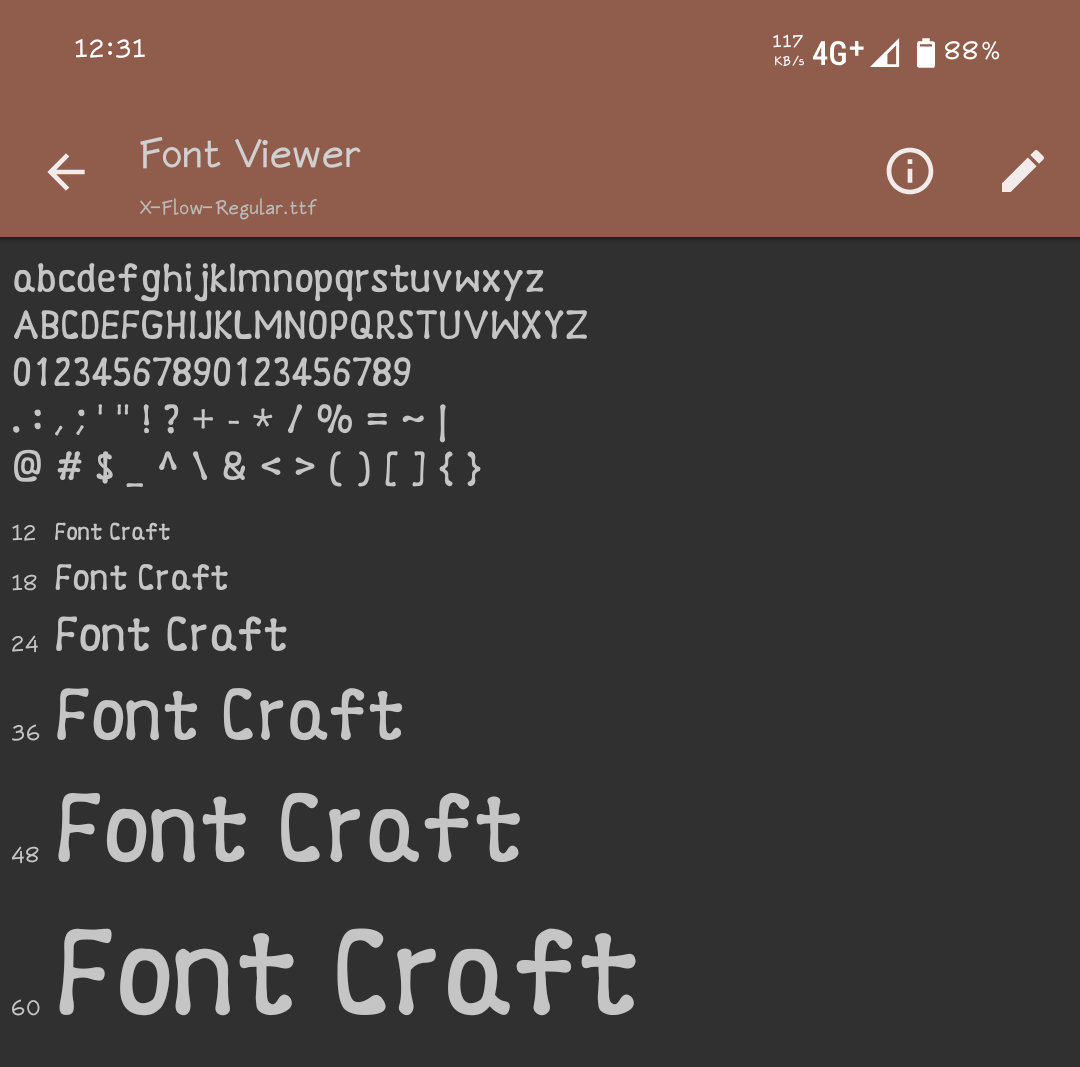Tap the size label 60
1080x1067 pixels.
tap(25, 1008)
